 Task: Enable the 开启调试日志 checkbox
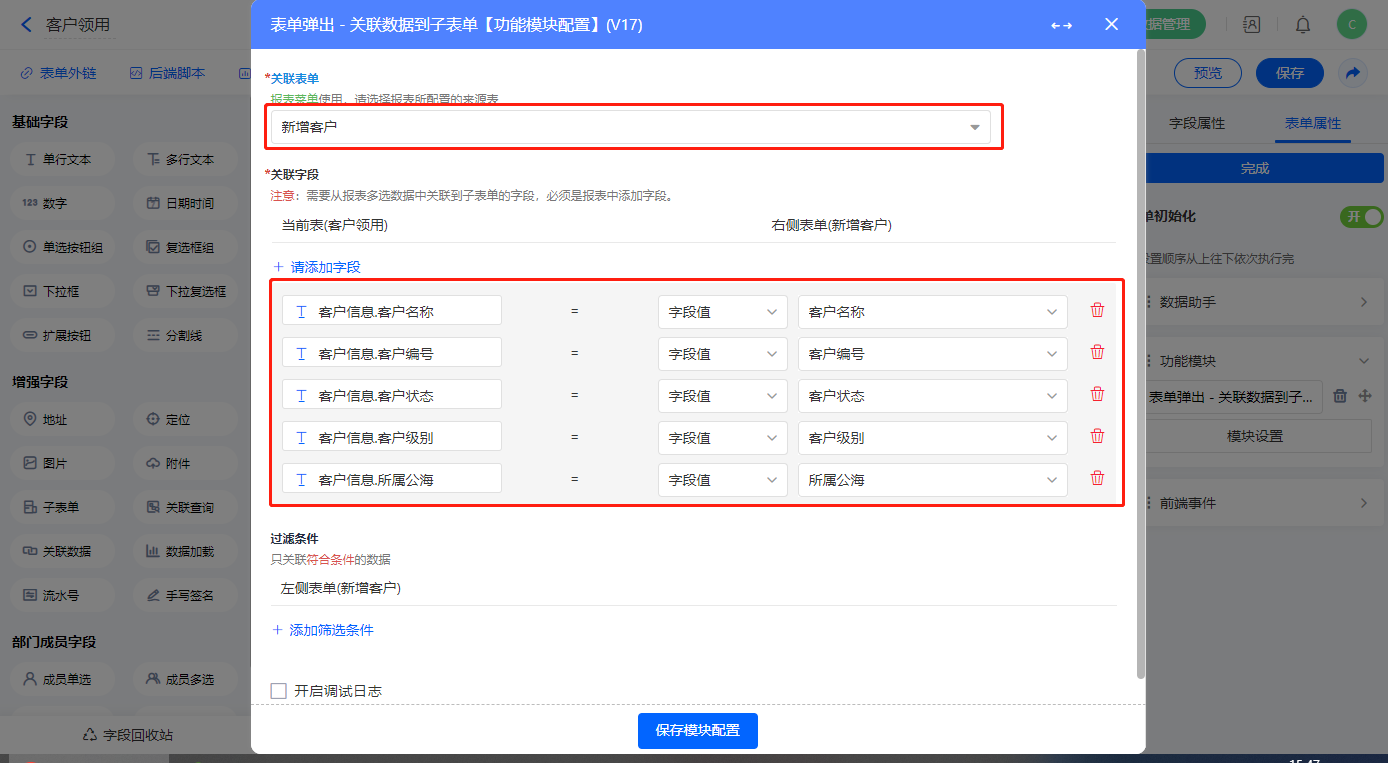click(279, 691)
